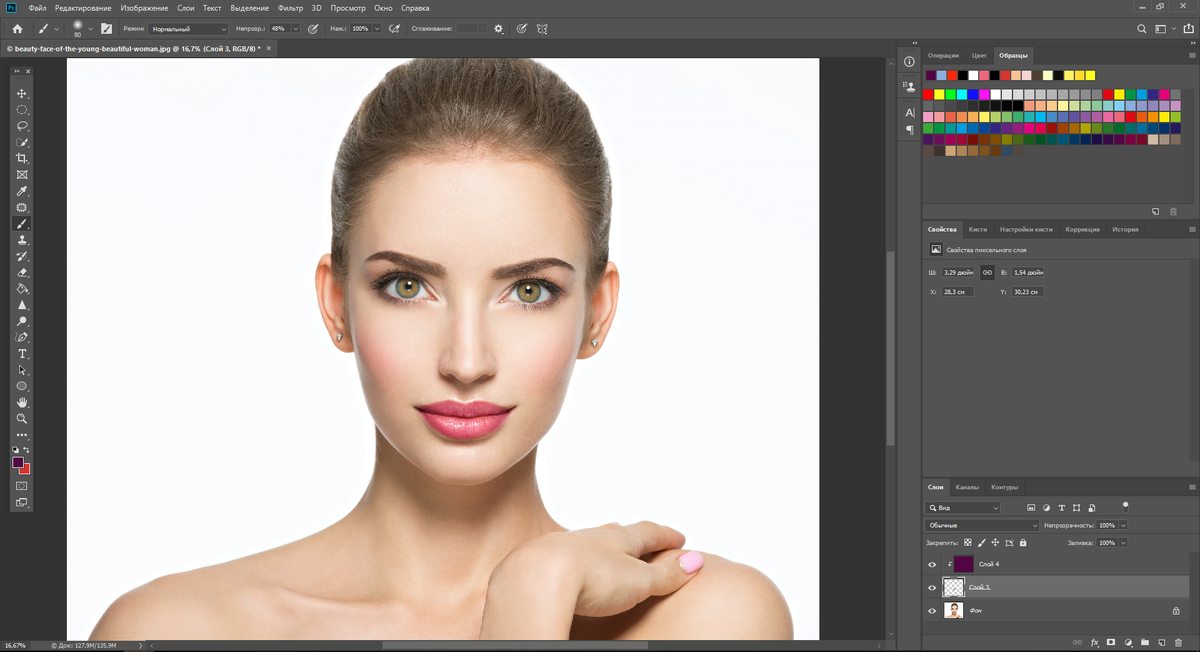The image size is (1200, 652).
Task: Switch to the Цвет tab
Action: click(x=979, y=55)
